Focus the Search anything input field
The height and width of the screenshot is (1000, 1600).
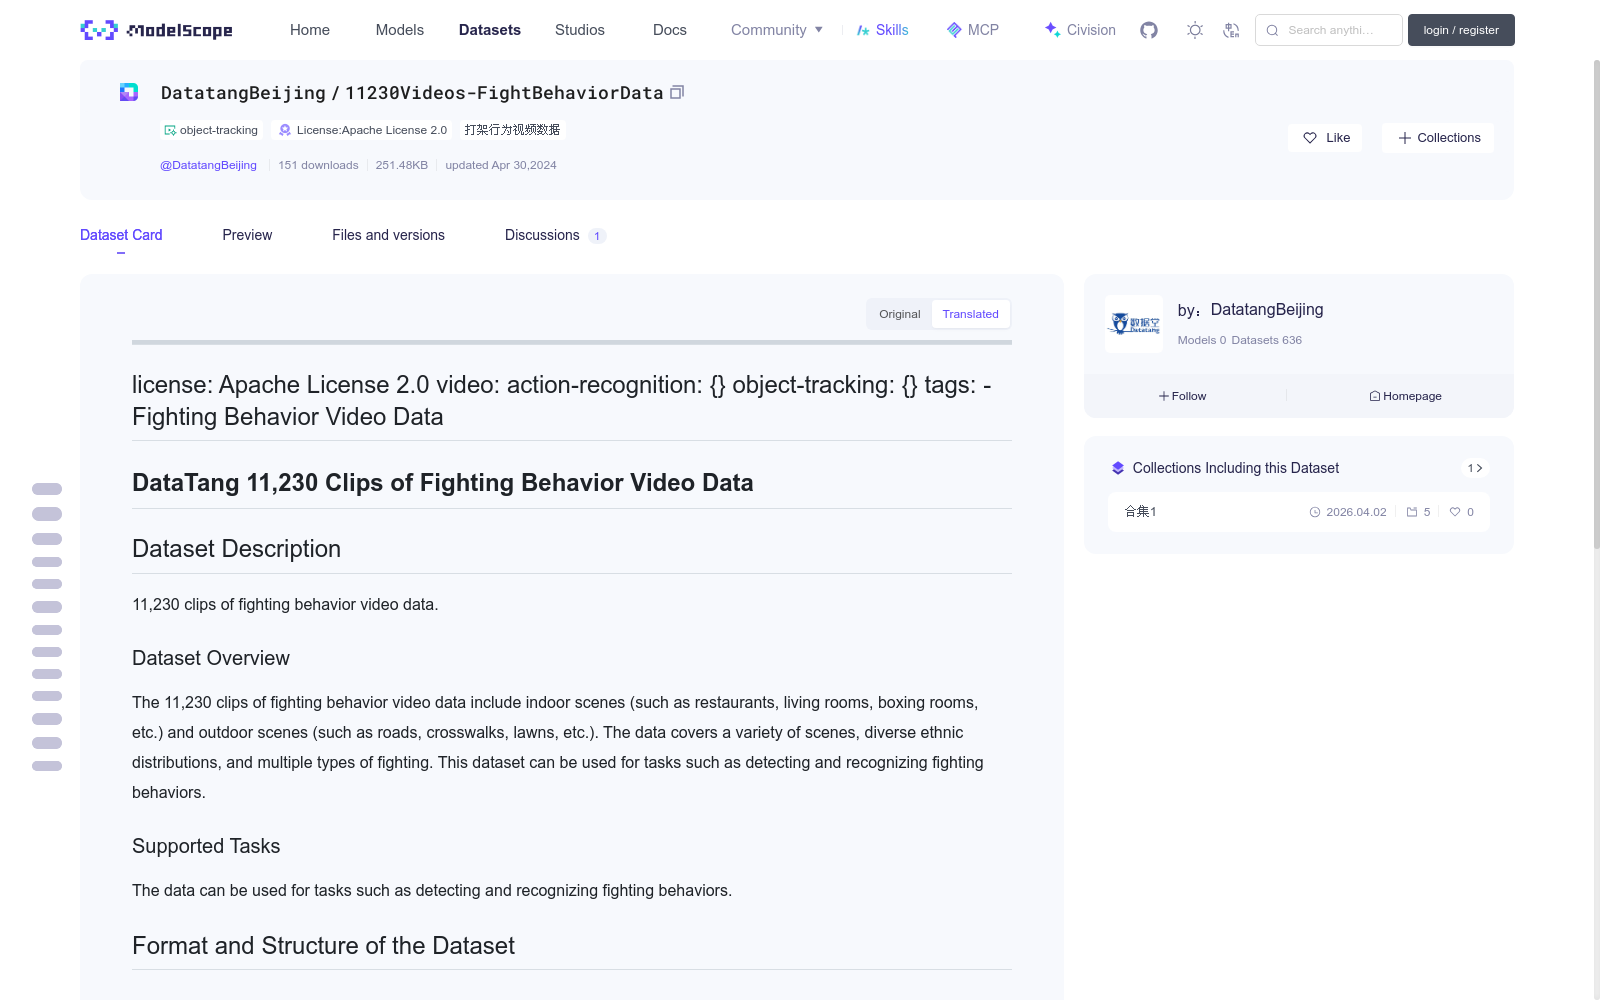click(x=1329, y=30)
